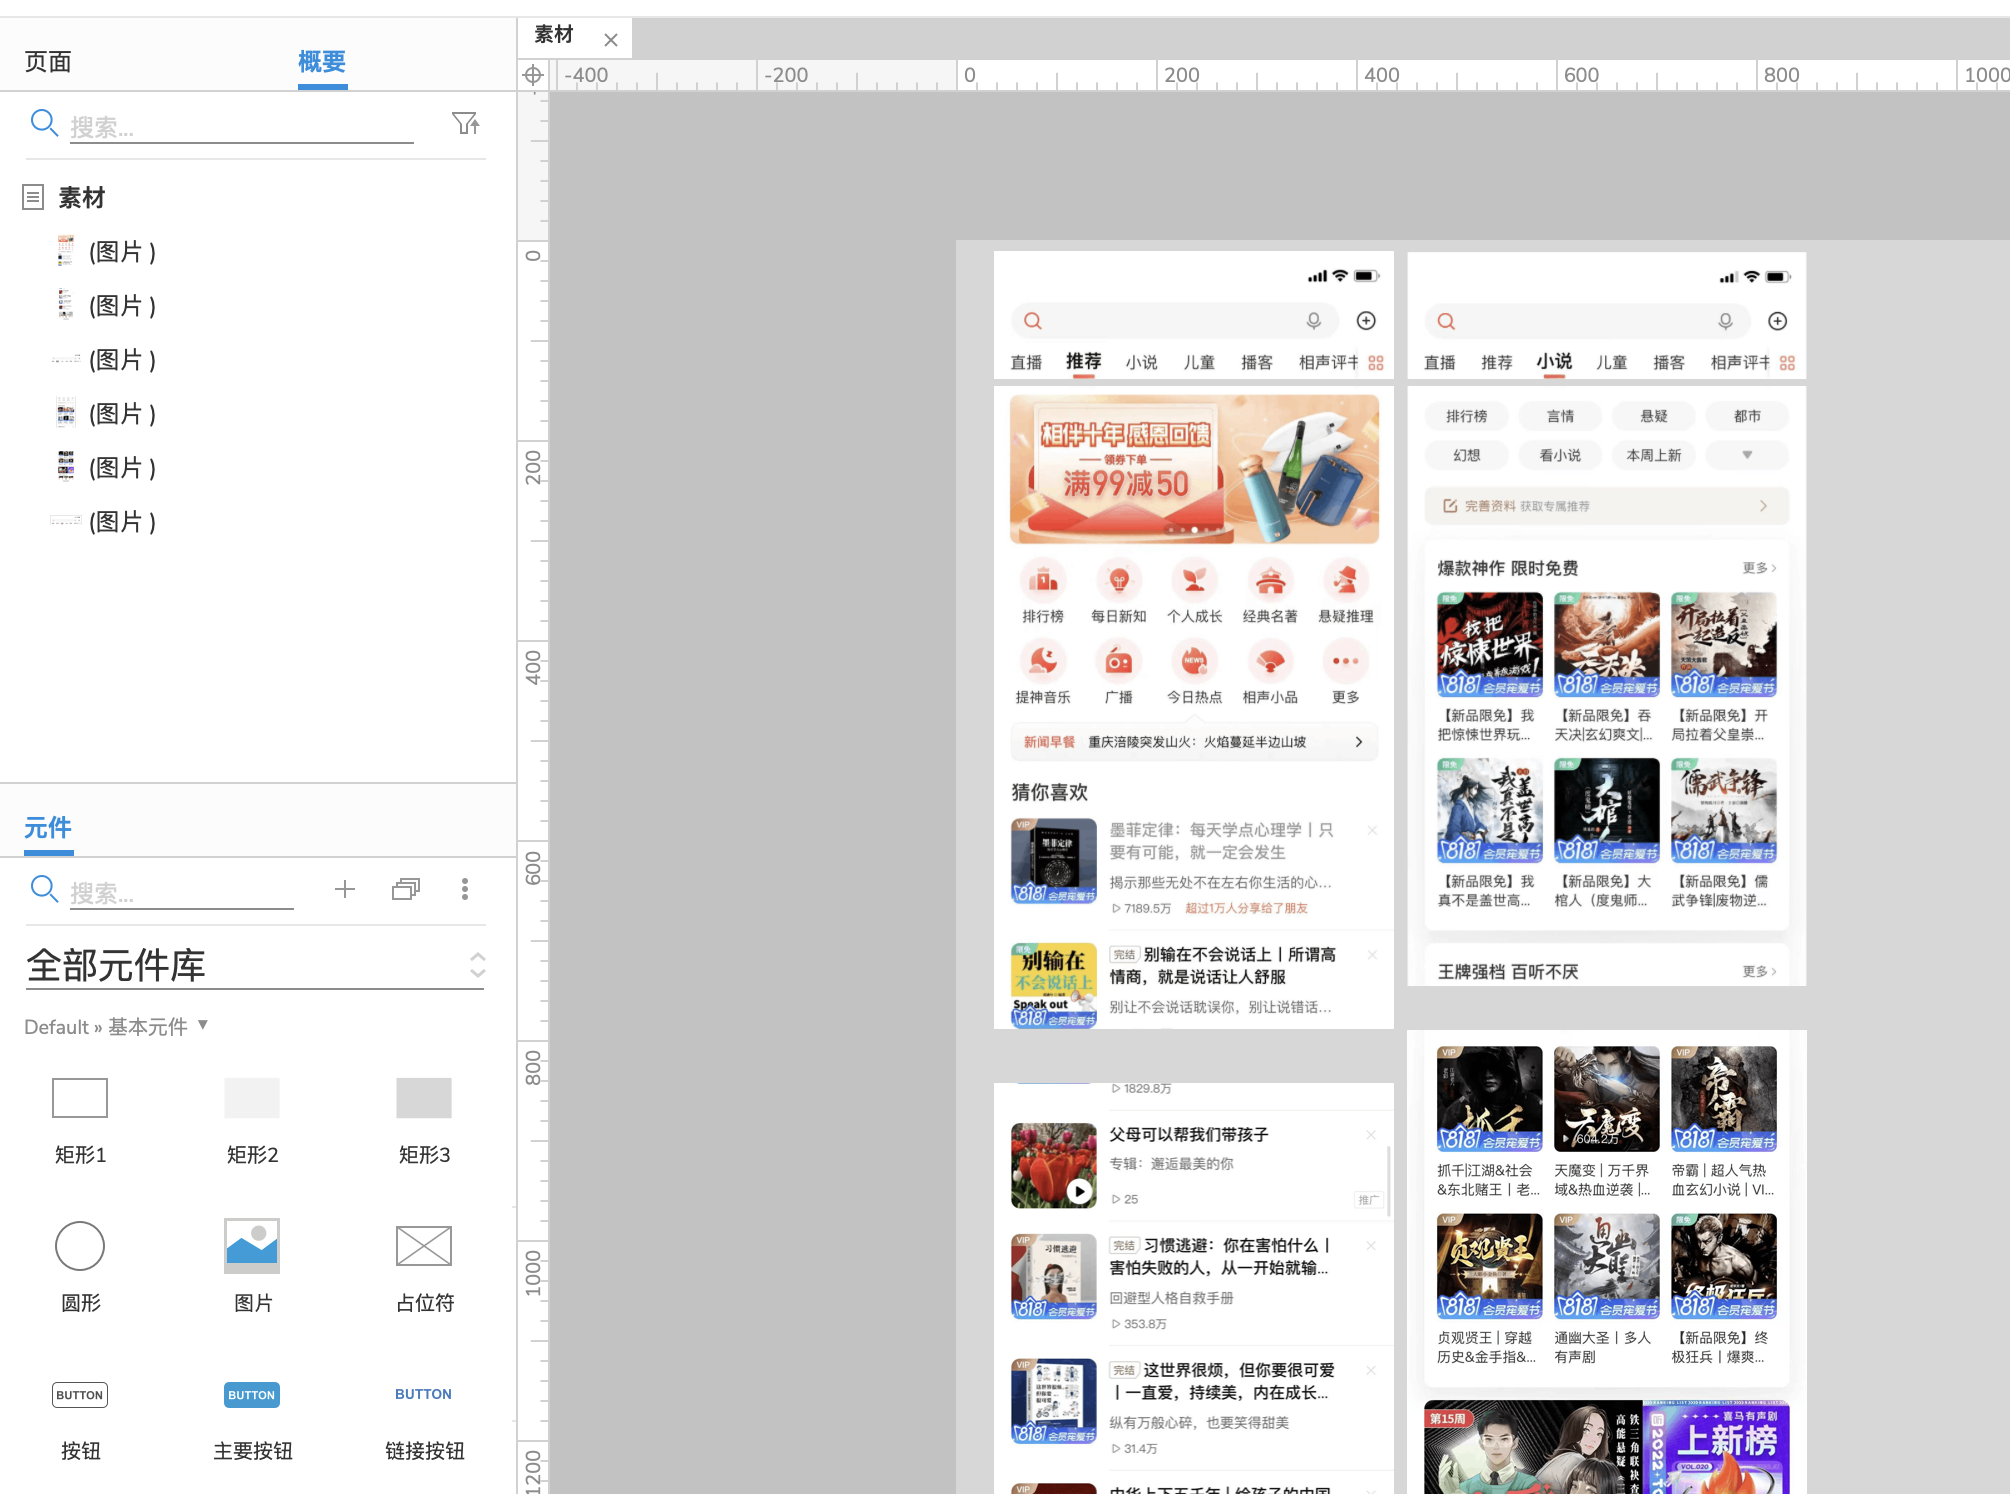Click the 个人成长 icon in mockup
Viewport: 2010px width, 1494px height.
[1194, 580]
